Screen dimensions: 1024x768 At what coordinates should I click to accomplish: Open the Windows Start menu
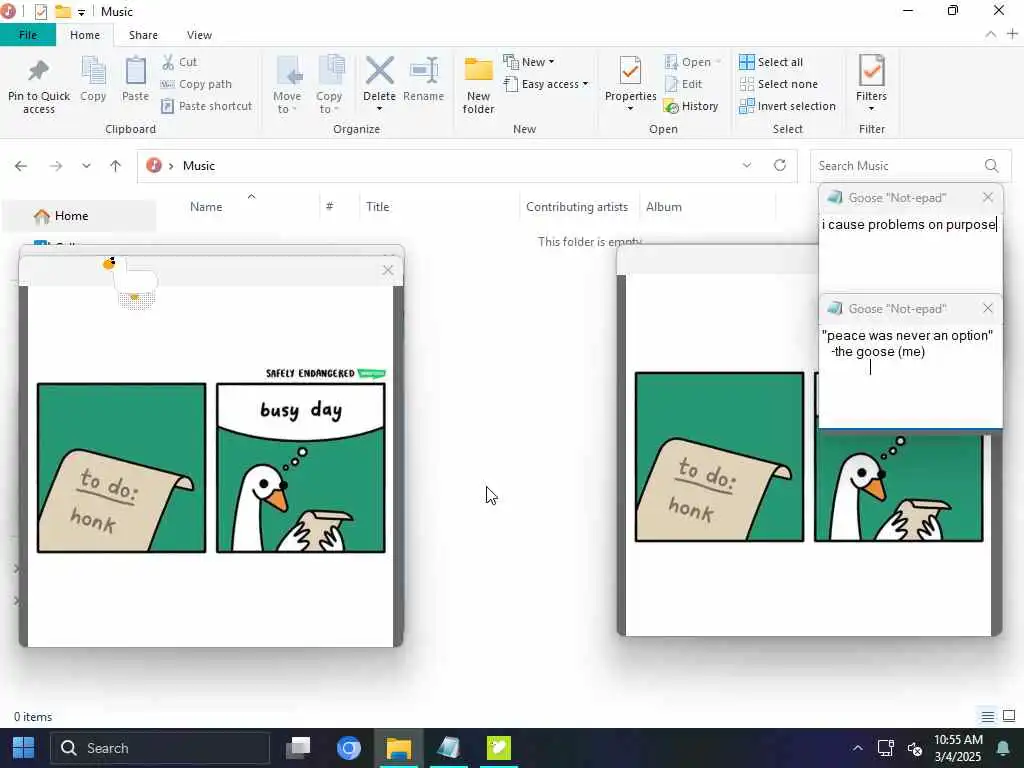tap(24, 748)
